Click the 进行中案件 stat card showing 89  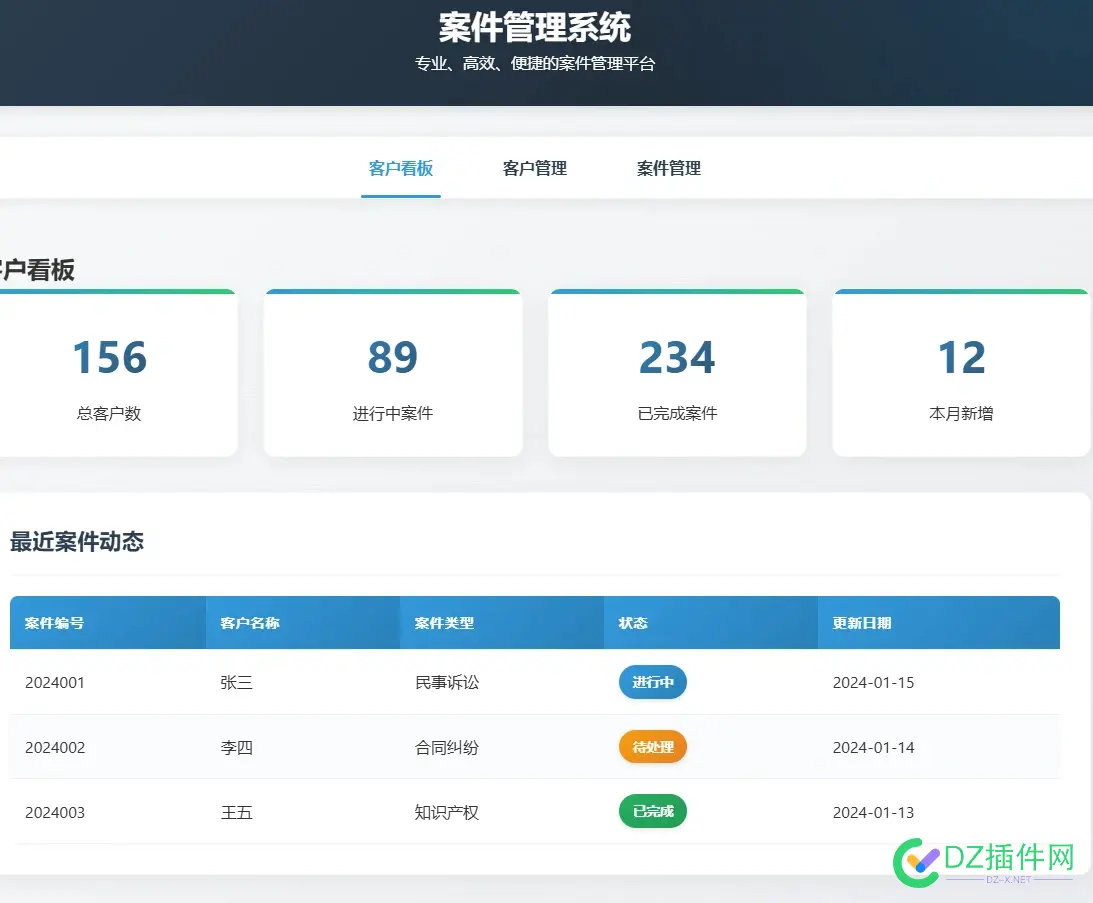[393, 374]
